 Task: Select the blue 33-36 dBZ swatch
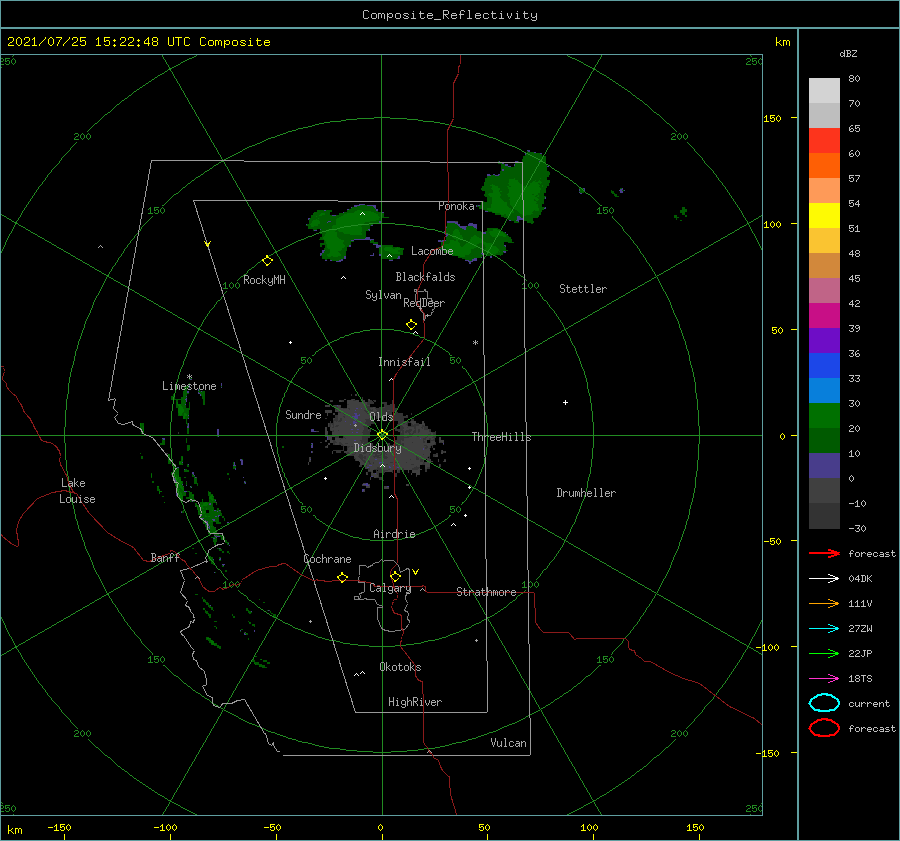tap(824, 366)
